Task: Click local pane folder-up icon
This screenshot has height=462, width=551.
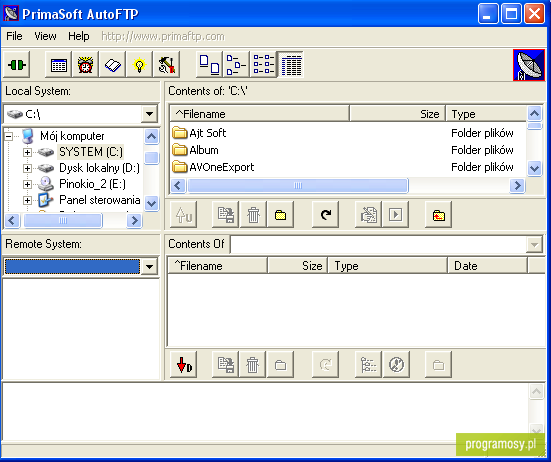Action: coord(439,215)
